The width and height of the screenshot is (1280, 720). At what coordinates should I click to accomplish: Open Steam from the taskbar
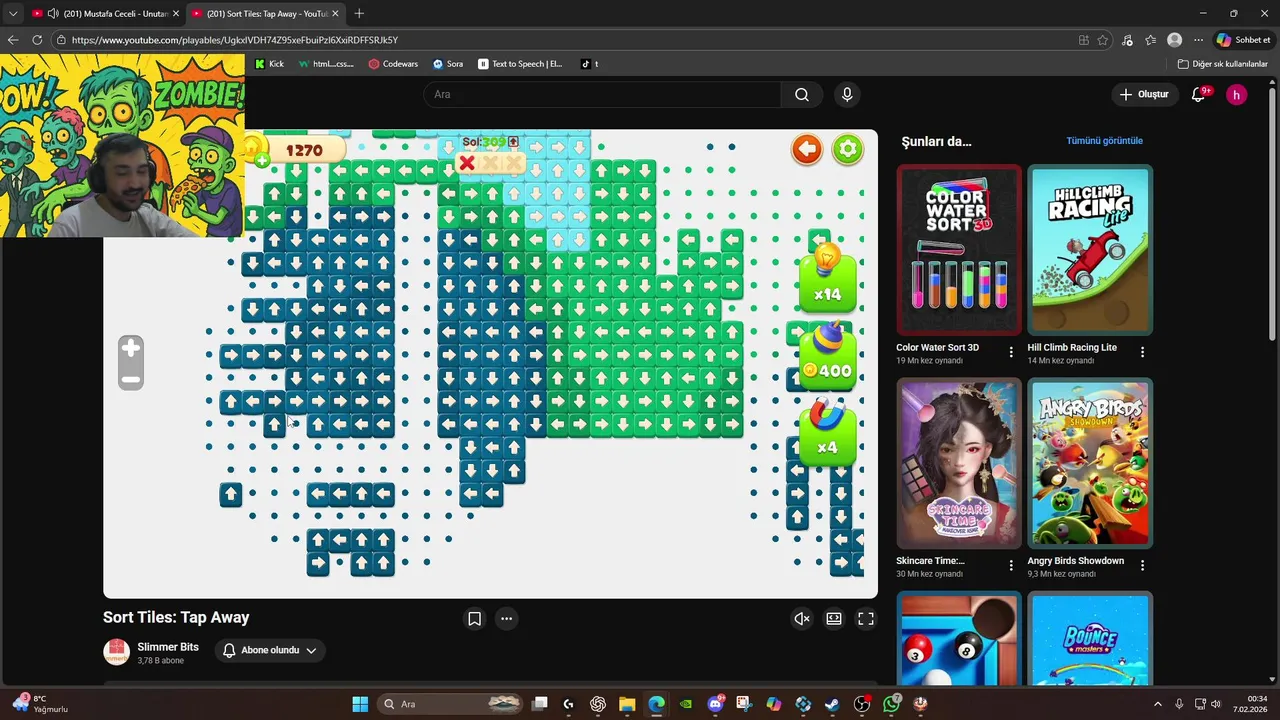point(832,704)
